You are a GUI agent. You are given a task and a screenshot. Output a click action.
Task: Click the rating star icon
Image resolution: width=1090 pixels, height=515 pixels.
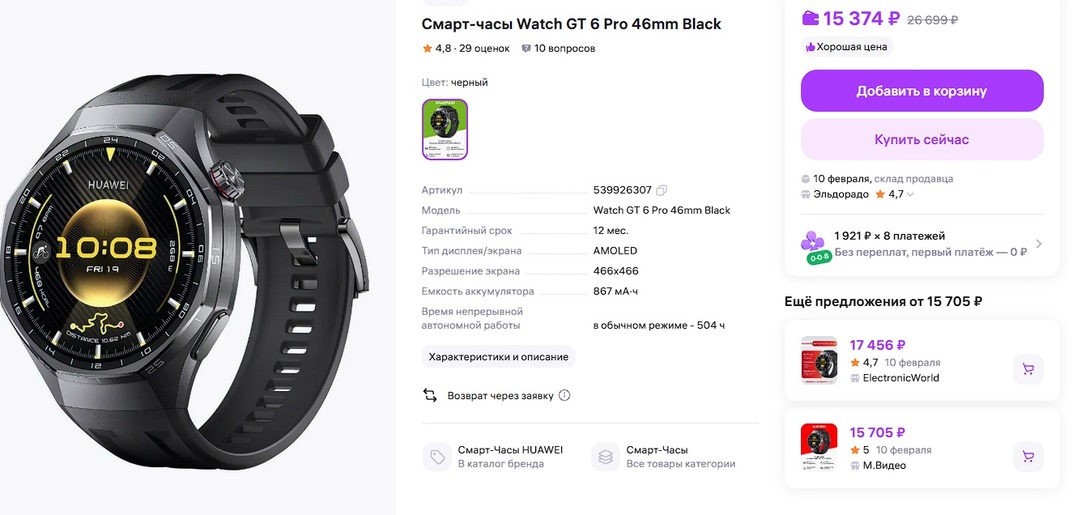pos(427,48)
